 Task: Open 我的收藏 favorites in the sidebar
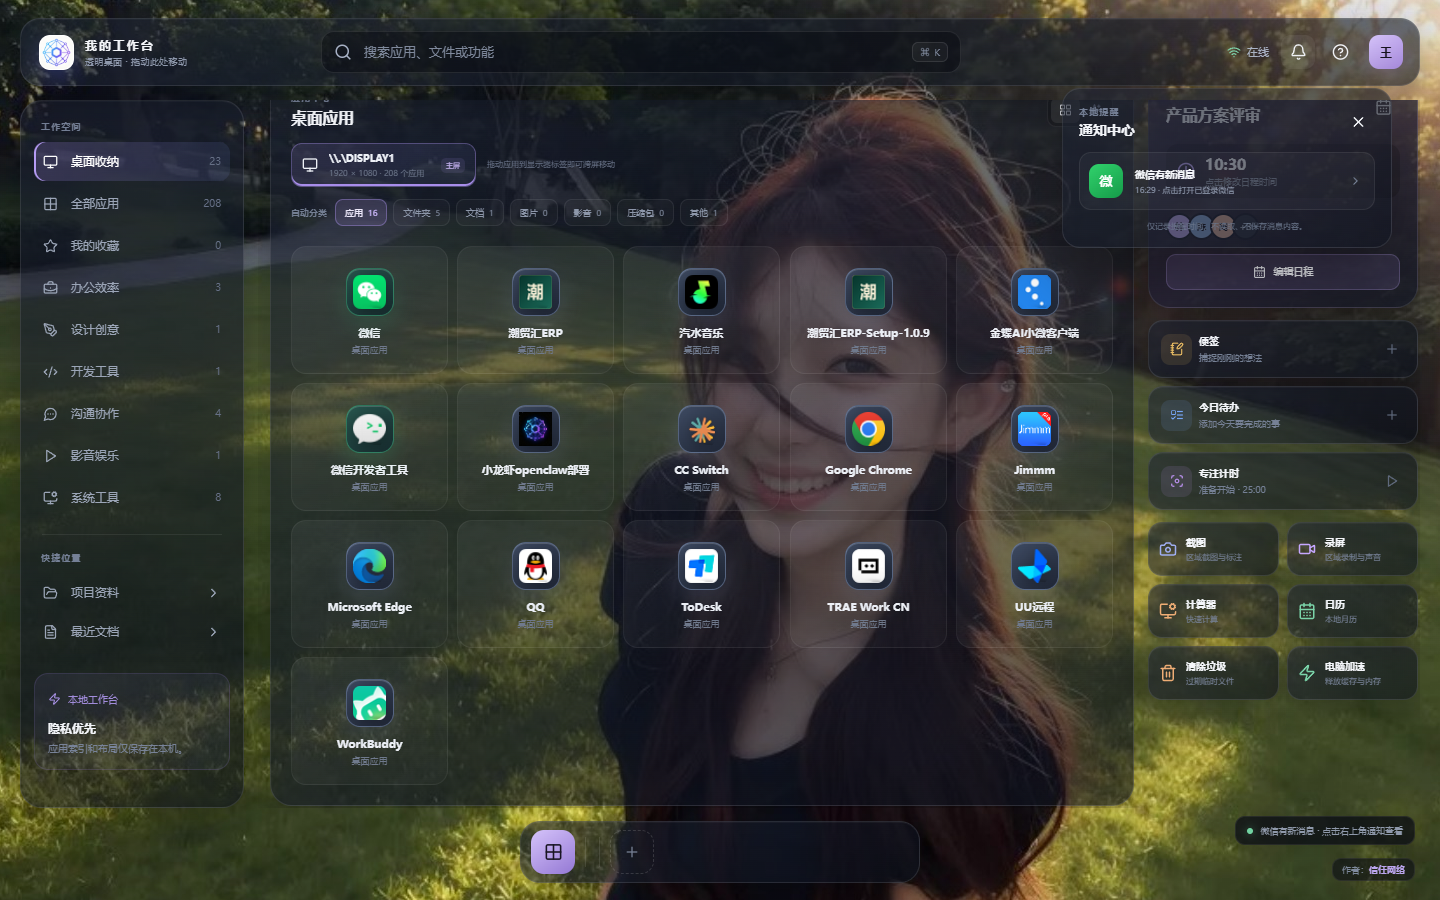pyautogui.click(x=132, y=245)
